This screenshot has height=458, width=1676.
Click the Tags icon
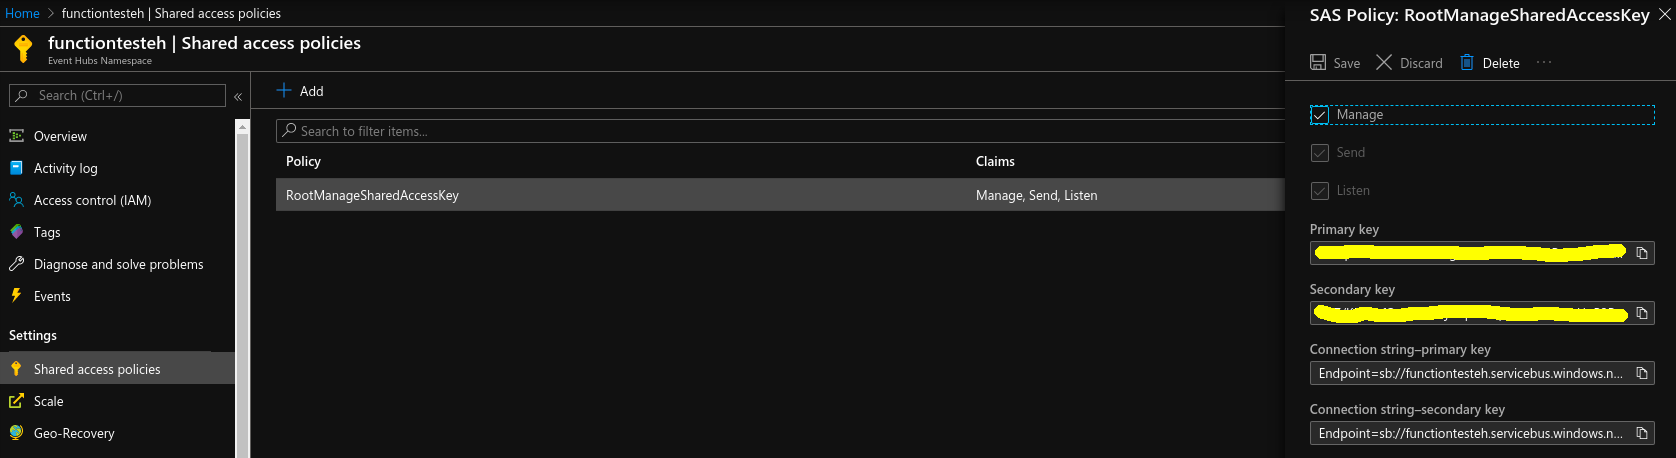point(16,232)
